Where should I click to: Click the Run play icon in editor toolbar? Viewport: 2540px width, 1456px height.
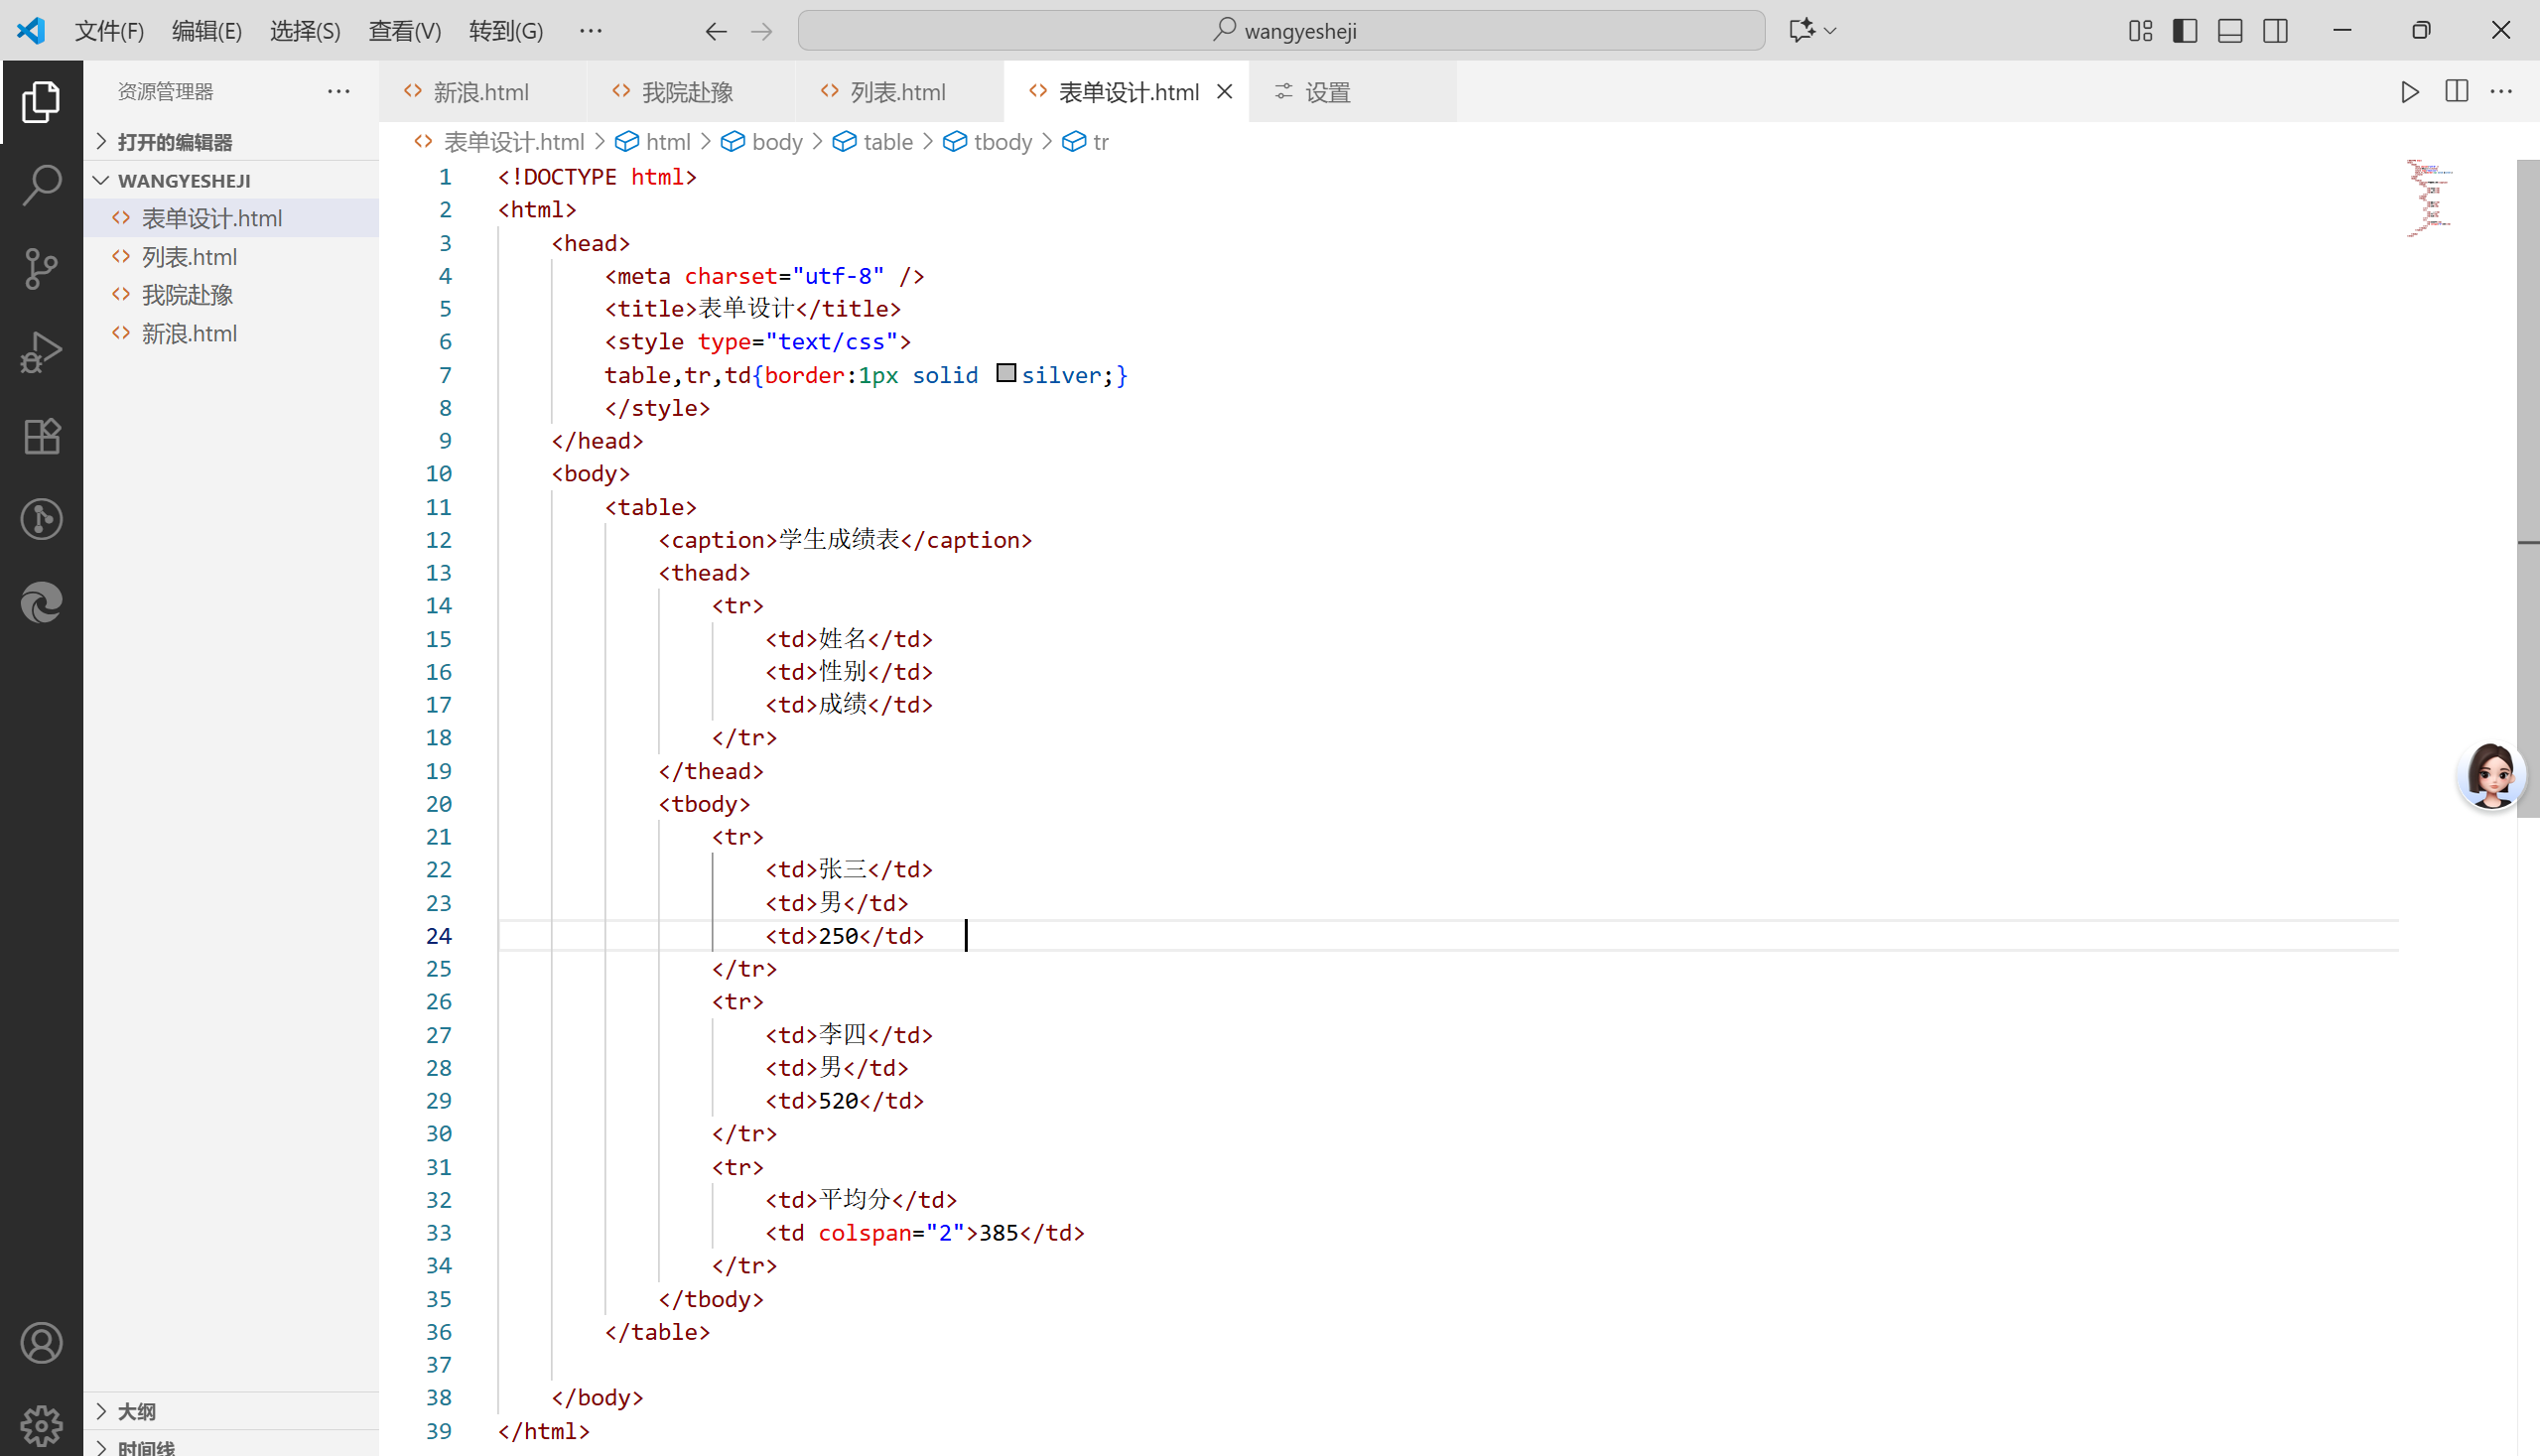2410,92
